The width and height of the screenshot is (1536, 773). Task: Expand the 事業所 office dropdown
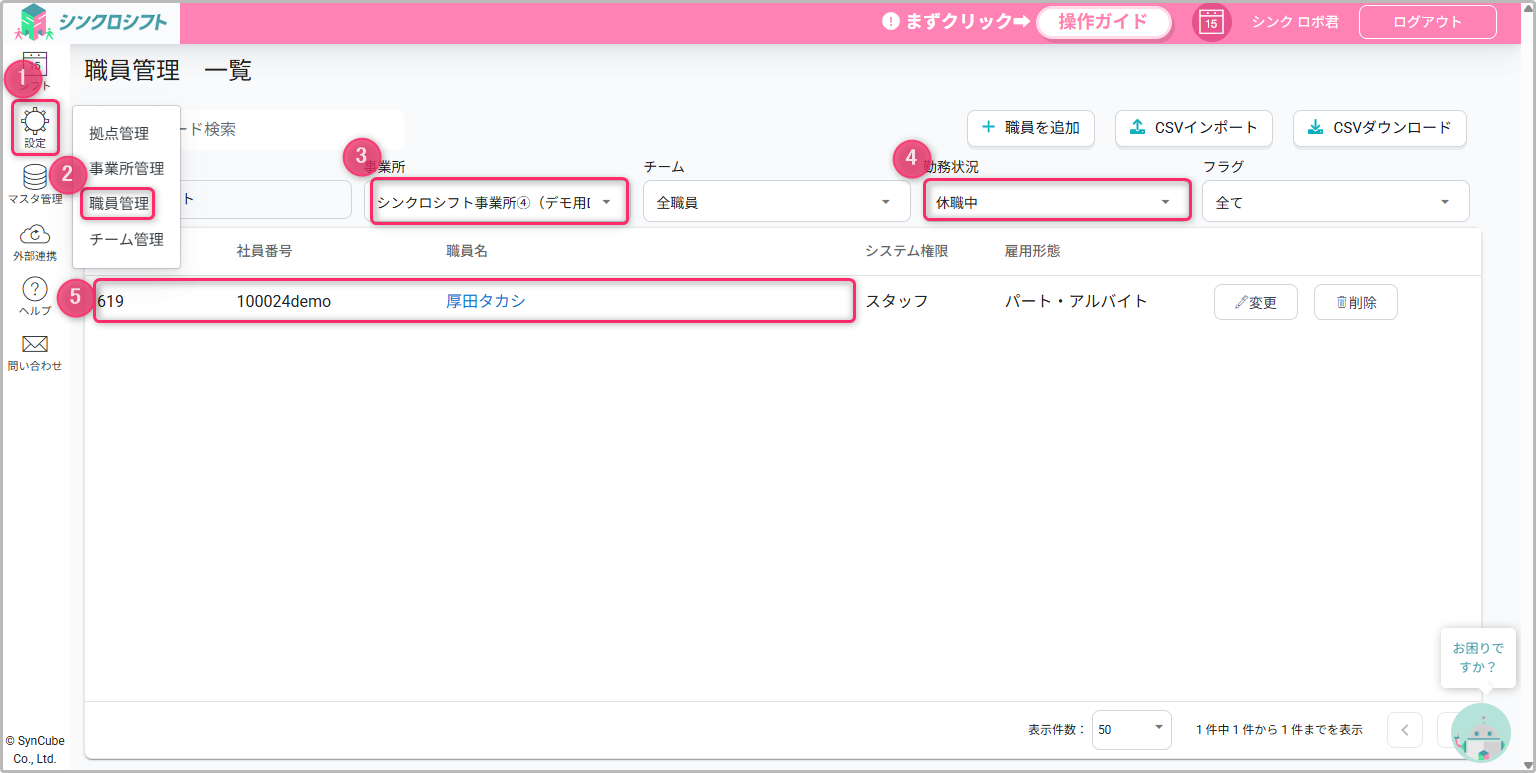(x=498, y=202)
